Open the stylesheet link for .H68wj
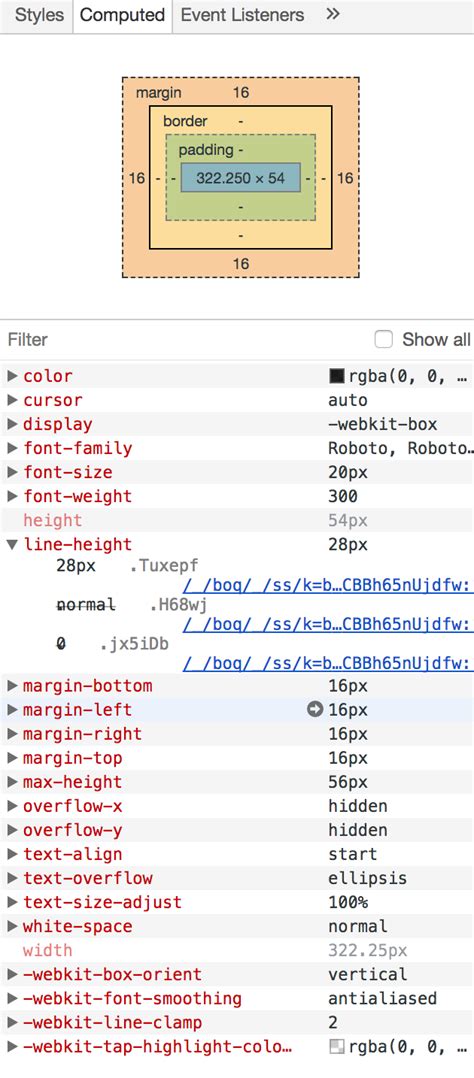This screenshot has width=474, height=1078. coord(328,624)
